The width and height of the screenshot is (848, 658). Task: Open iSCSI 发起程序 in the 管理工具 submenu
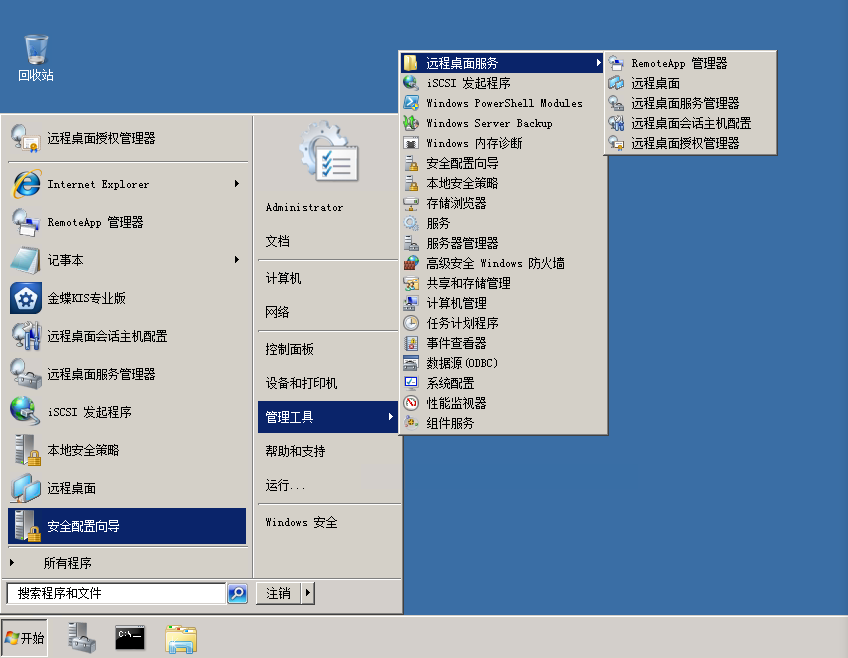point(502,83)
